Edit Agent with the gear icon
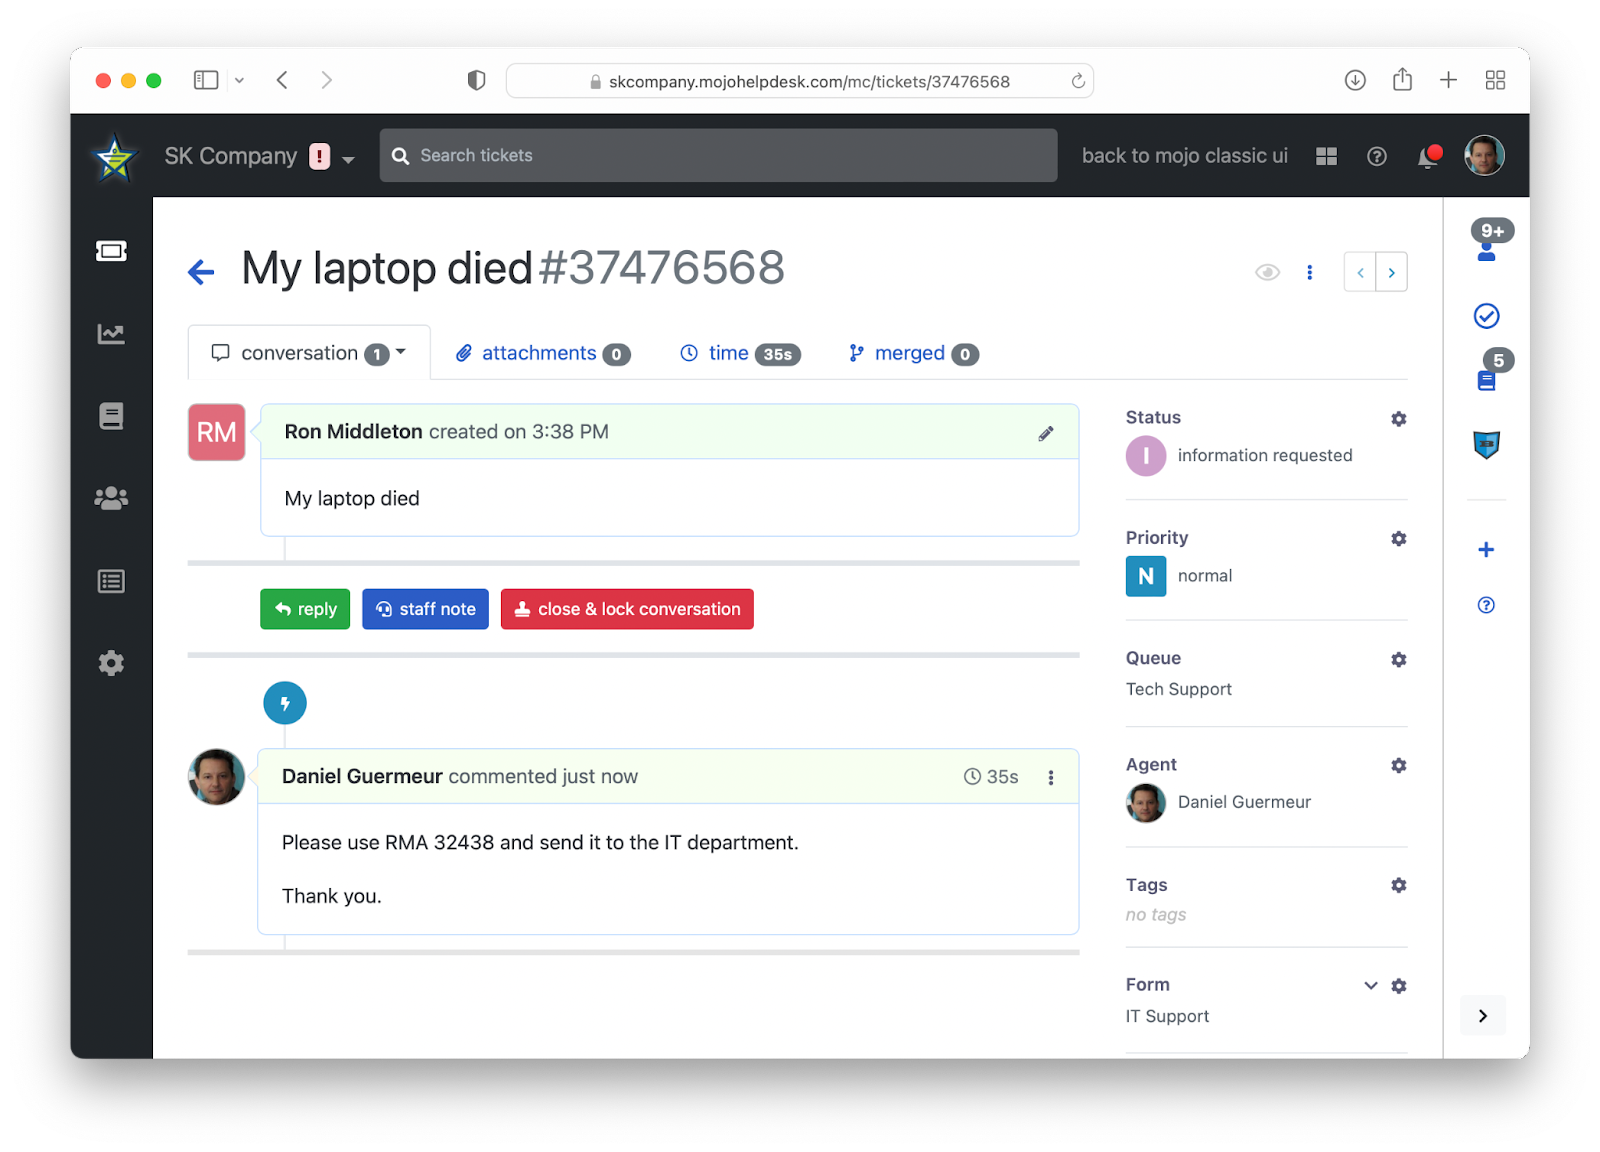Viewport: 1600px width, 1152px height. 1399,766
